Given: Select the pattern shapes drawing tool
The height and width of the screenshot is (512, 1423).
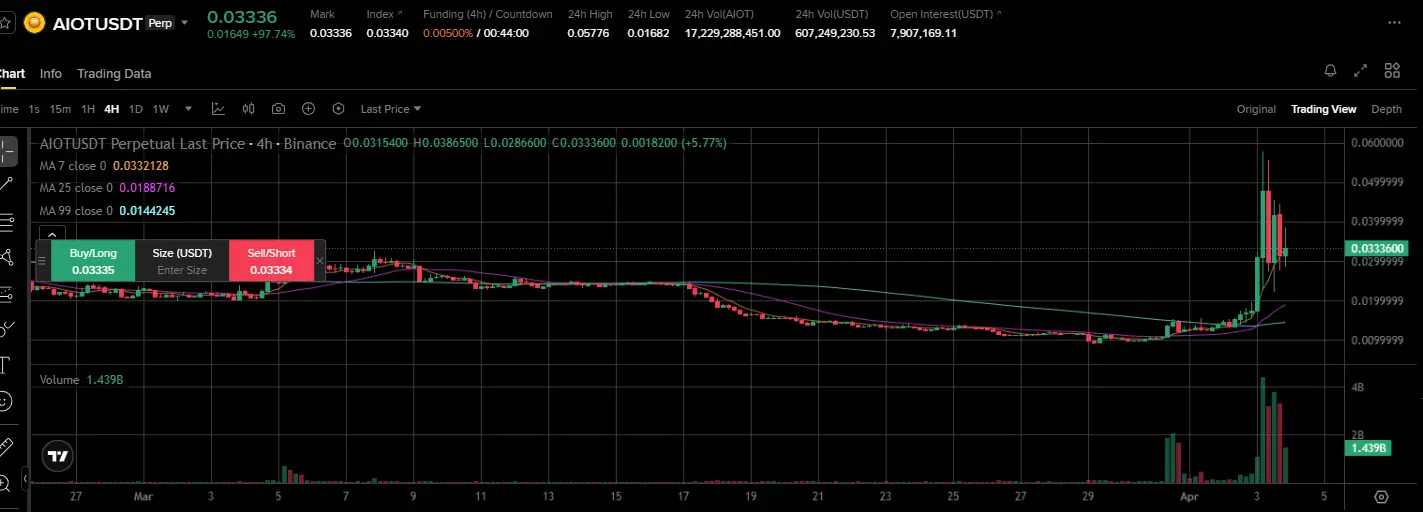Looking at the screenshot, I should point(6,257).
